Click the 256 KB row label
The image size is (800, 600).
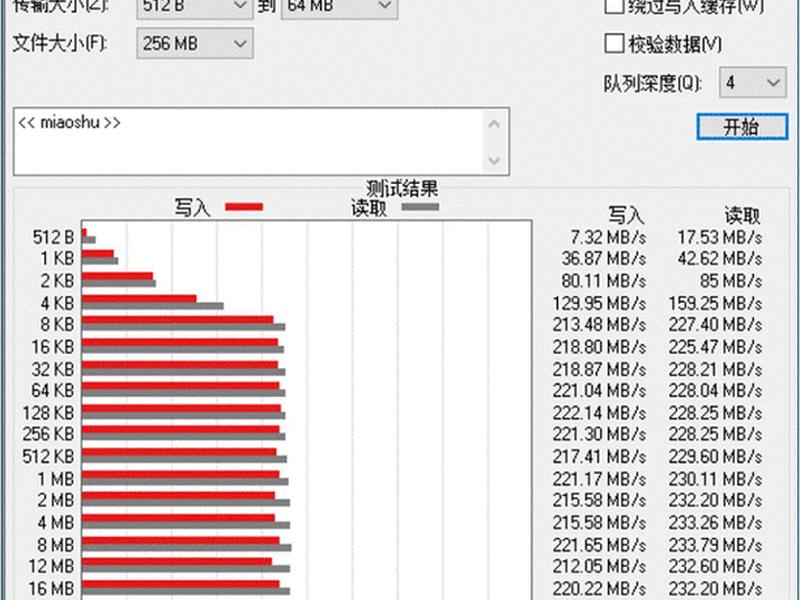coord(48,434)
